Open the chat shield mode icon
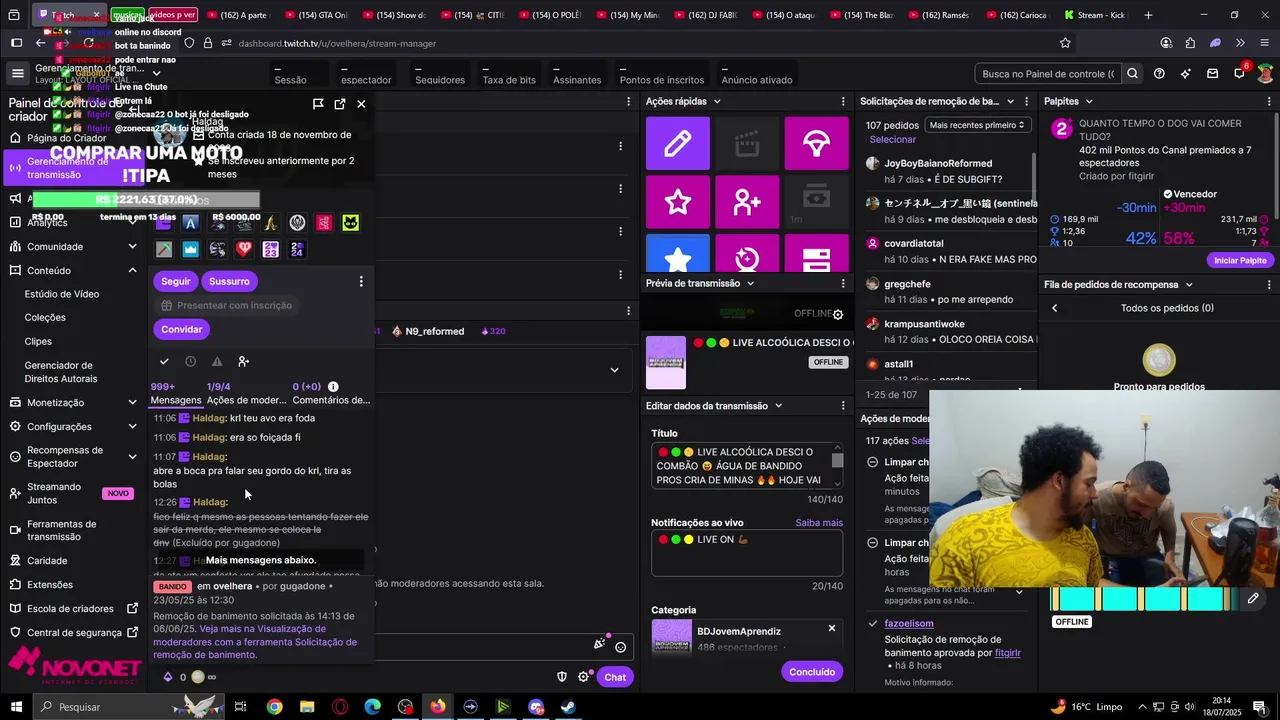Image resolution: width=1280 pixels, height=720 pixels. (x=562, y=677)
